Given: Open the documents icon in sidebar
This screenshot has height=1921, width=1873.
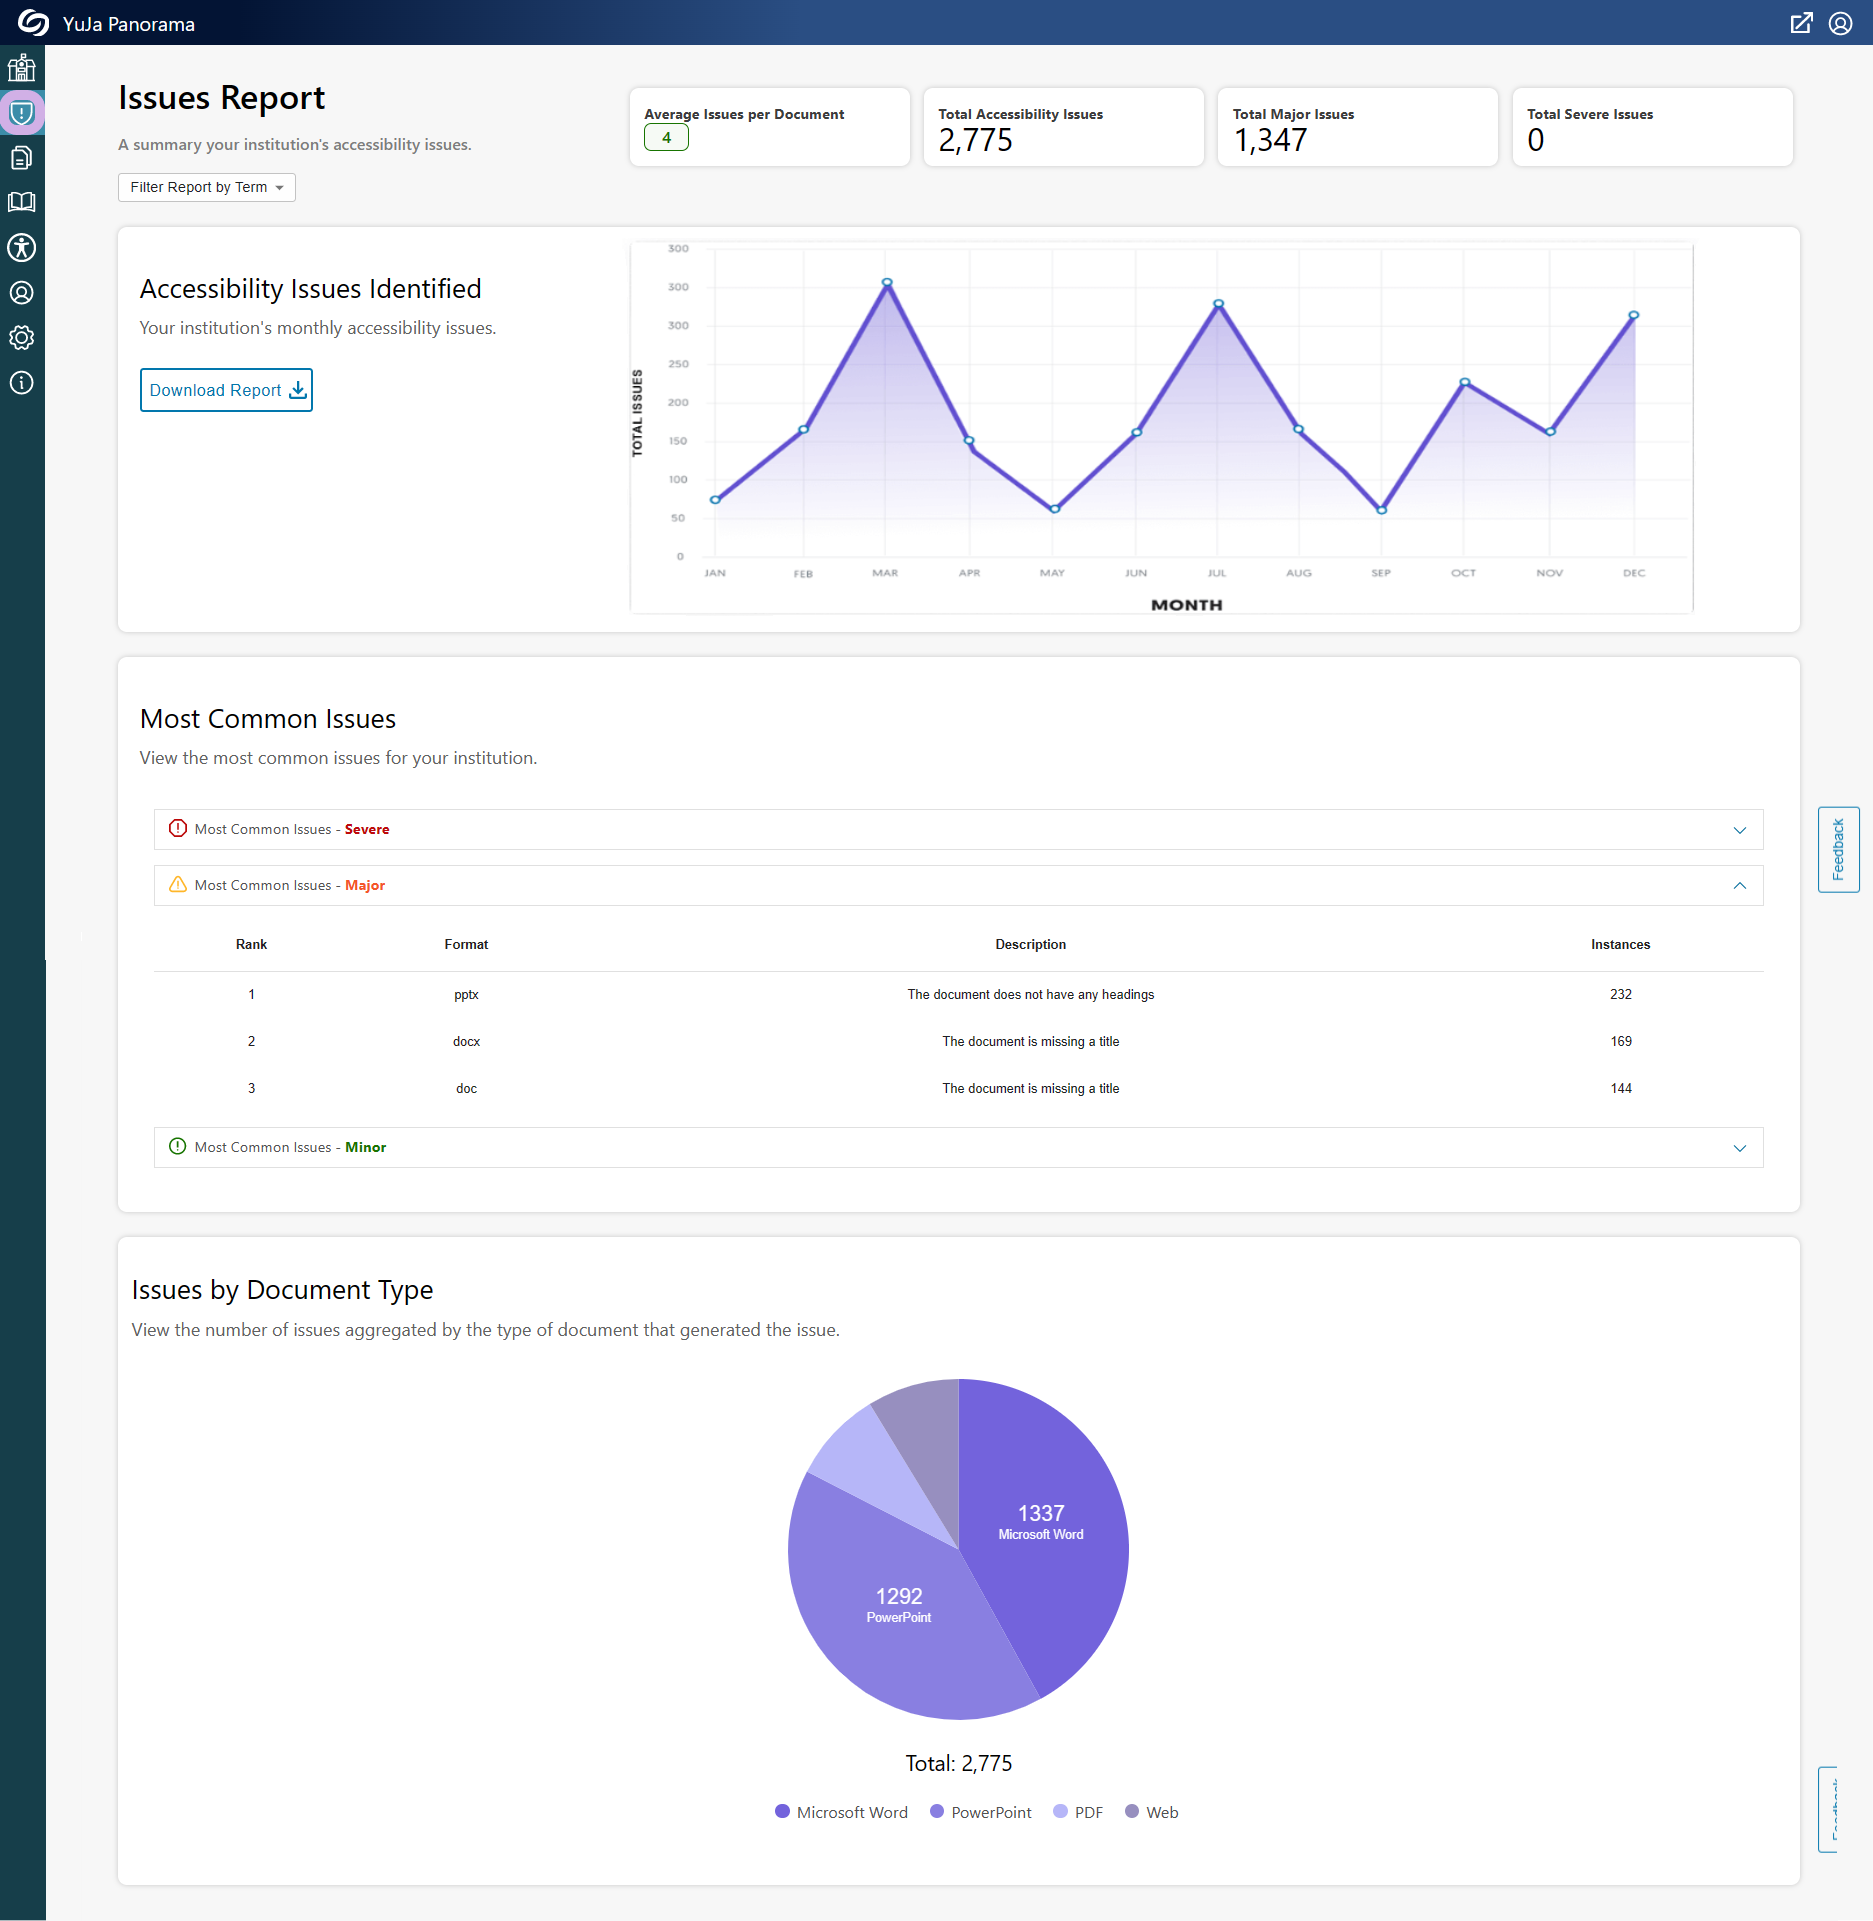Looking at the screenshot, I should tap(22, 158).
